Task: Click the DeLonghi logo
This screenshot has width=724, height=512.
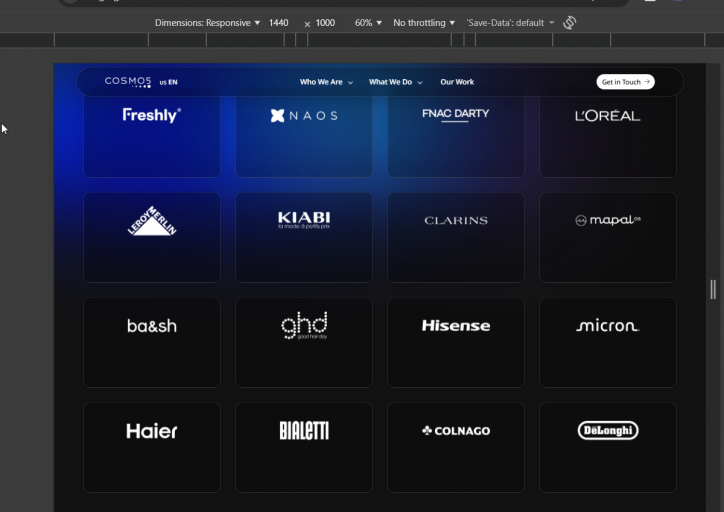Action: coord(608,430)
